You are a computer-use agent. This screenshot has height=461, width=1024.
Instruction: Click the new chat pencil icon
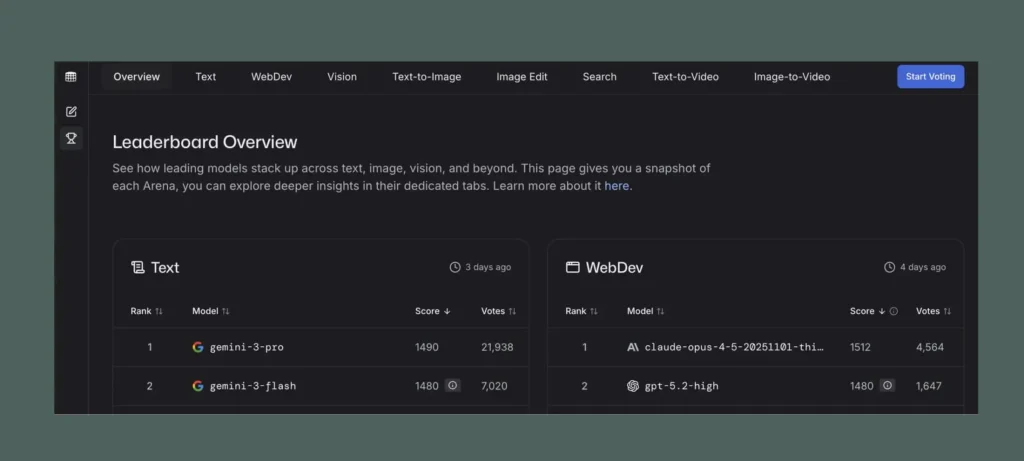click(71, 111)
